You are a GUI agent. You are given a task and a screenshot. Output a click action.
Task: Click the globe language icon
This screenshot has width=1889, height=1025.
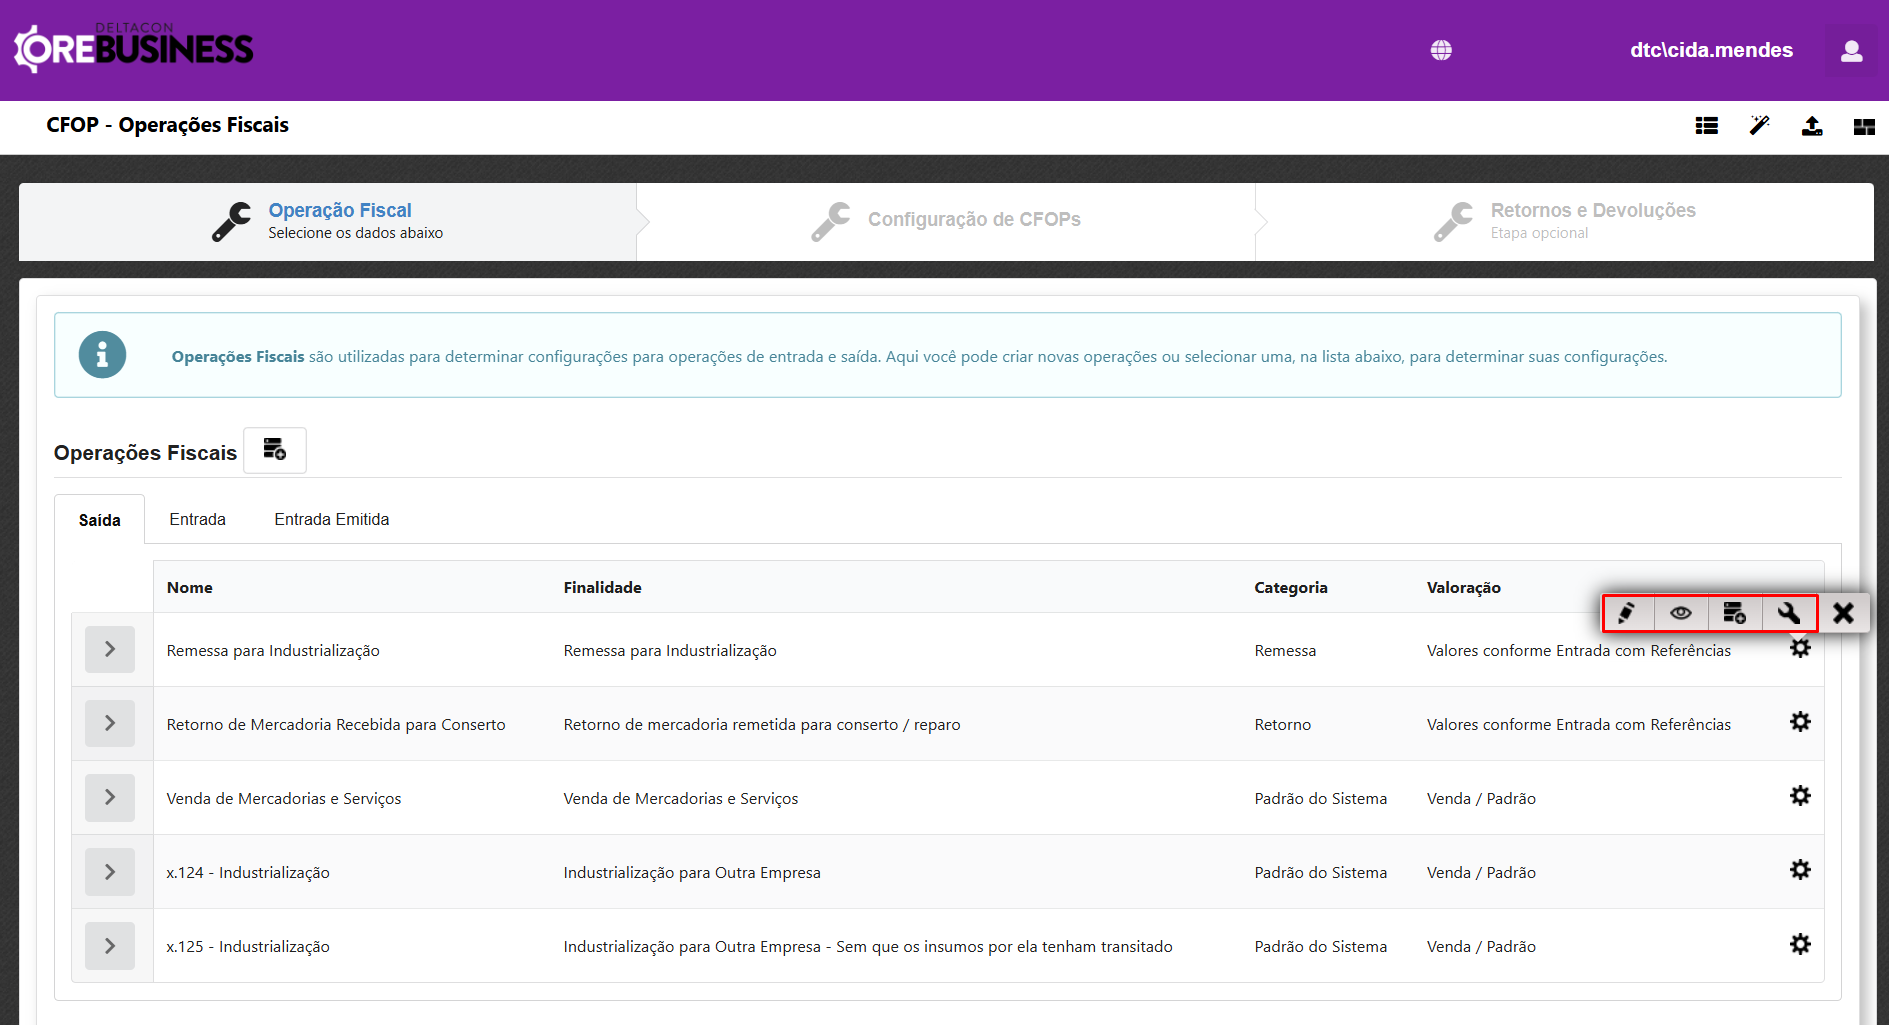(1441, 50)
